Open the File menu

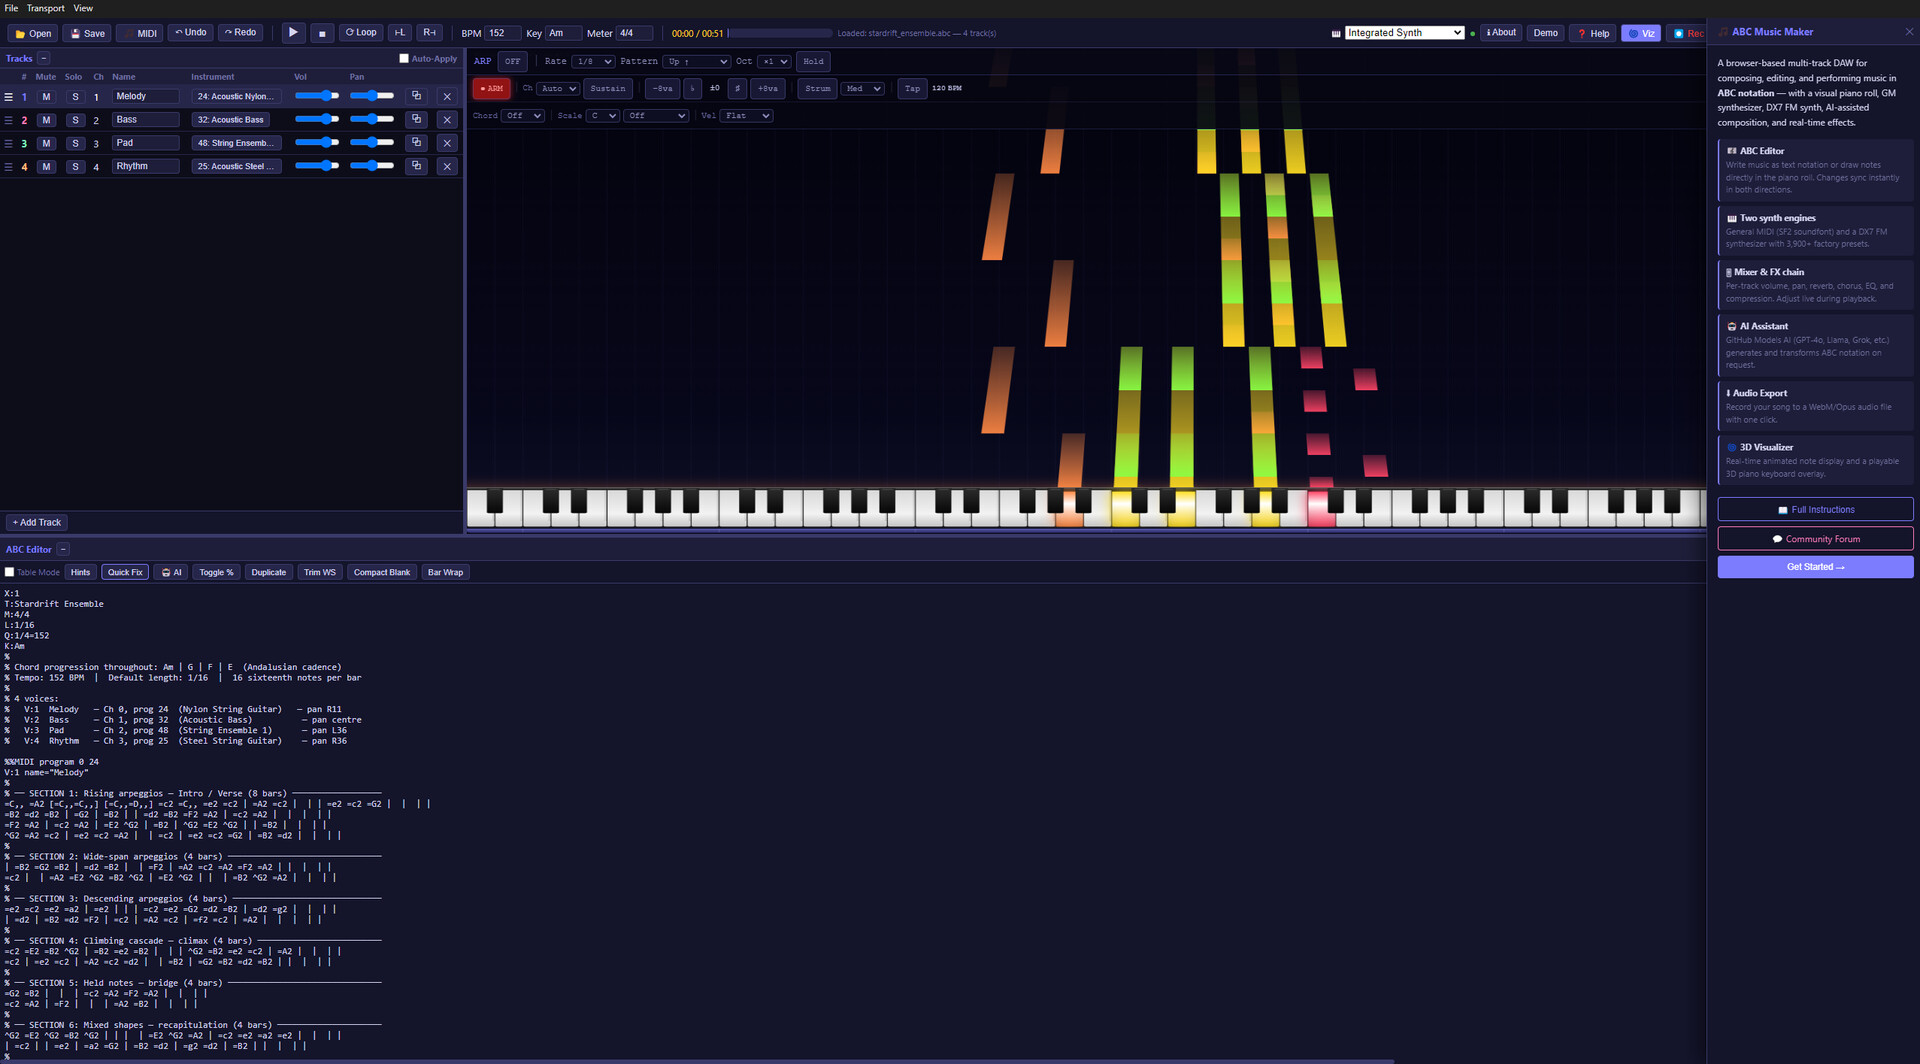click(x=11, y=8)
